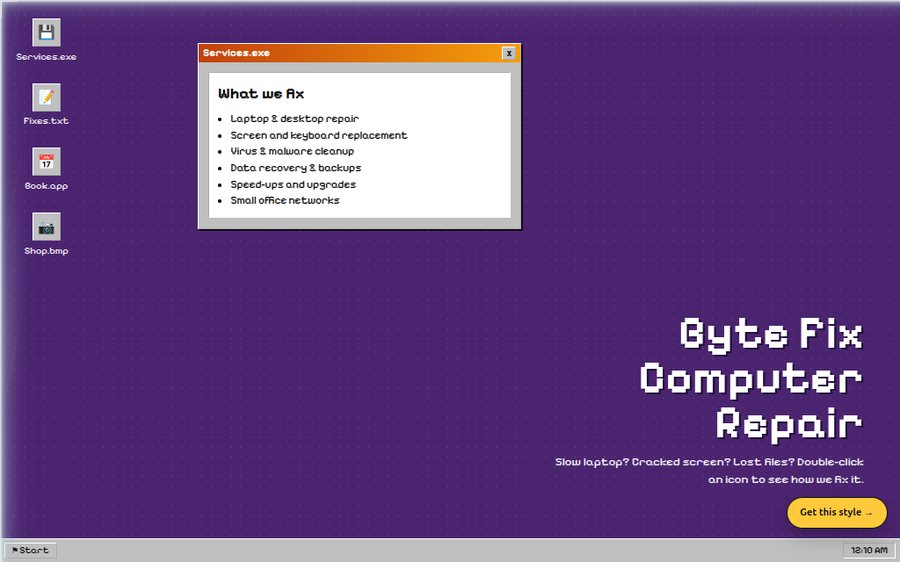Click the Services.exe window title bar
The width and height of the screenshot is (900, 562).
359,53
